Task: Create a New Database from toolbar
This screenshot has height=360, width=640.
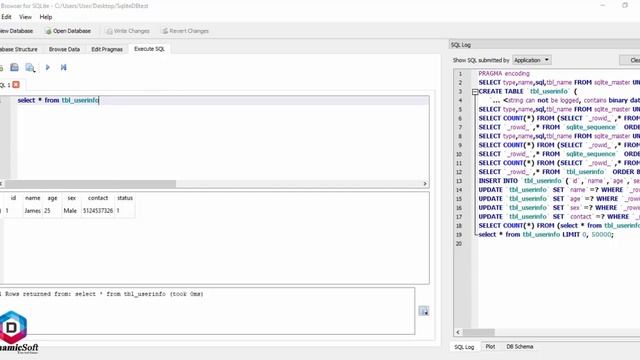Action: click(16, 31)
